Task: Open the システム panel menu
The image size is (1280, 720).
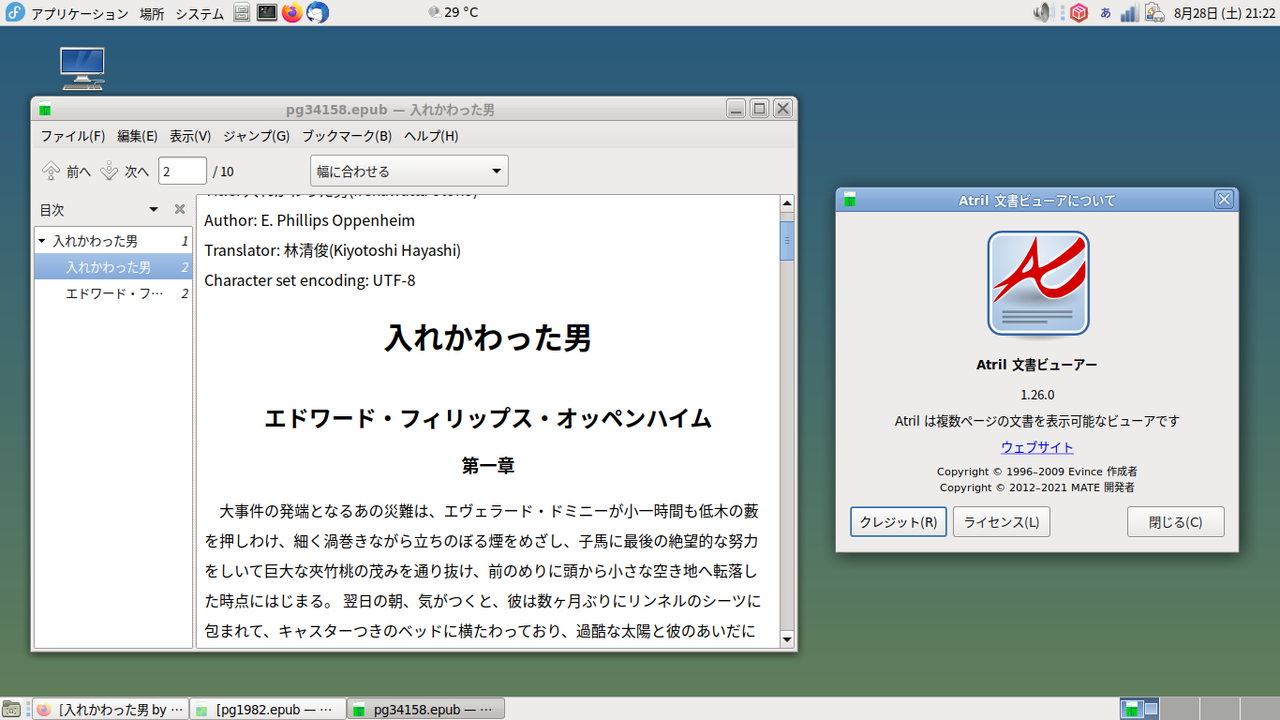Action: (x=199, y=13)
